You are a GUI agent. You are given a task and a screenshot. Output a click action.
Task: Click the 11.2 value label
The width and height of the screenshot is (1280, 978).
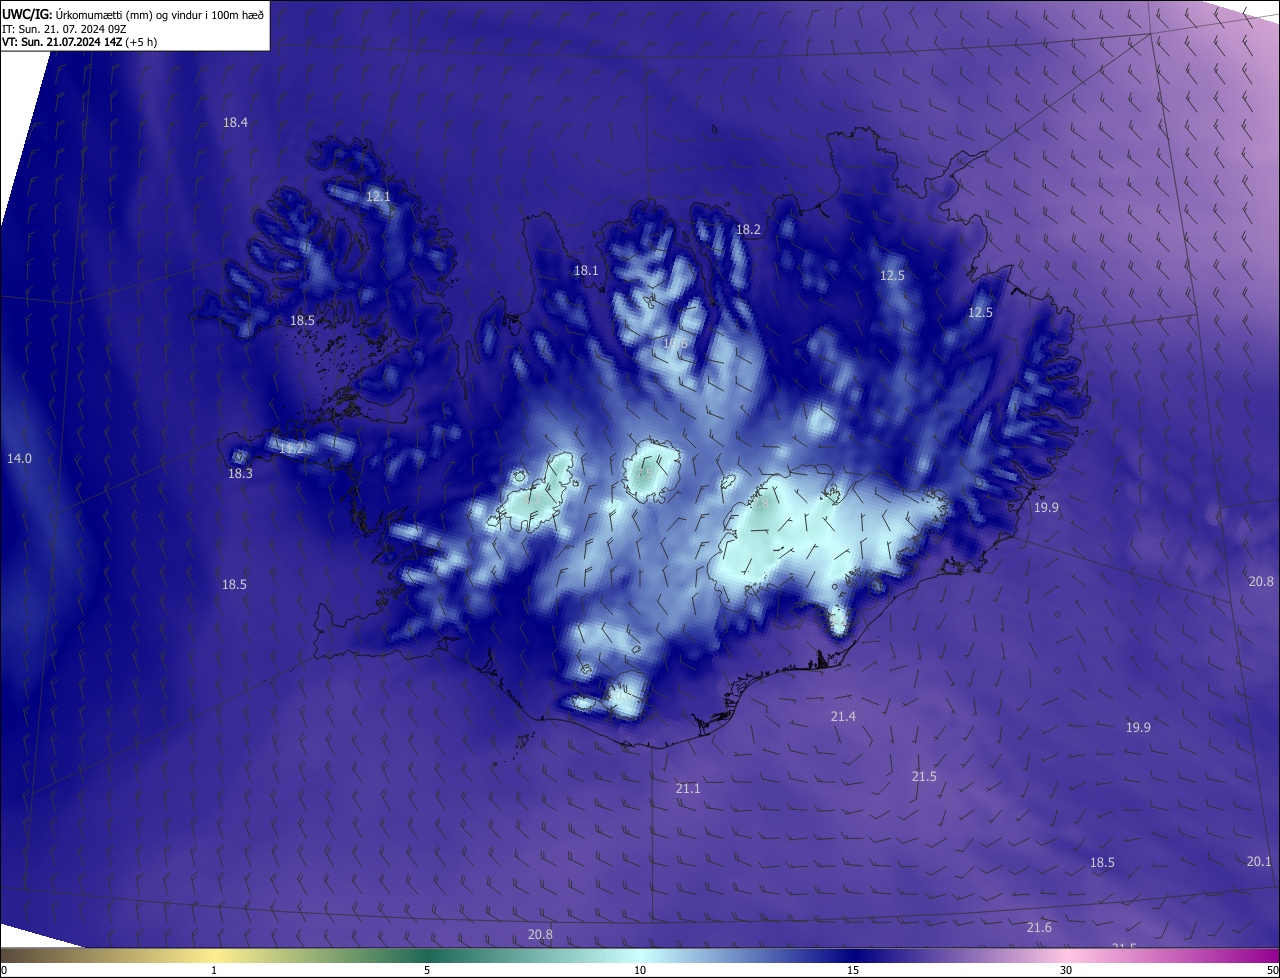click(291, 448)
